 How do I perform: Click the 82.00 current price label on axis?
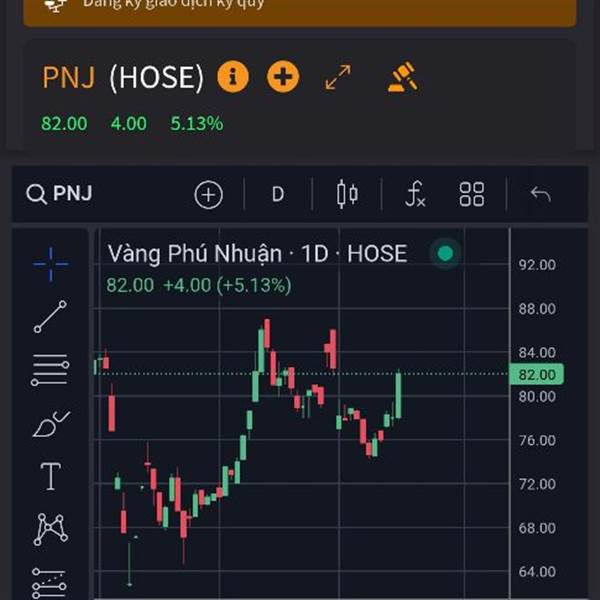tap(536, 375)
